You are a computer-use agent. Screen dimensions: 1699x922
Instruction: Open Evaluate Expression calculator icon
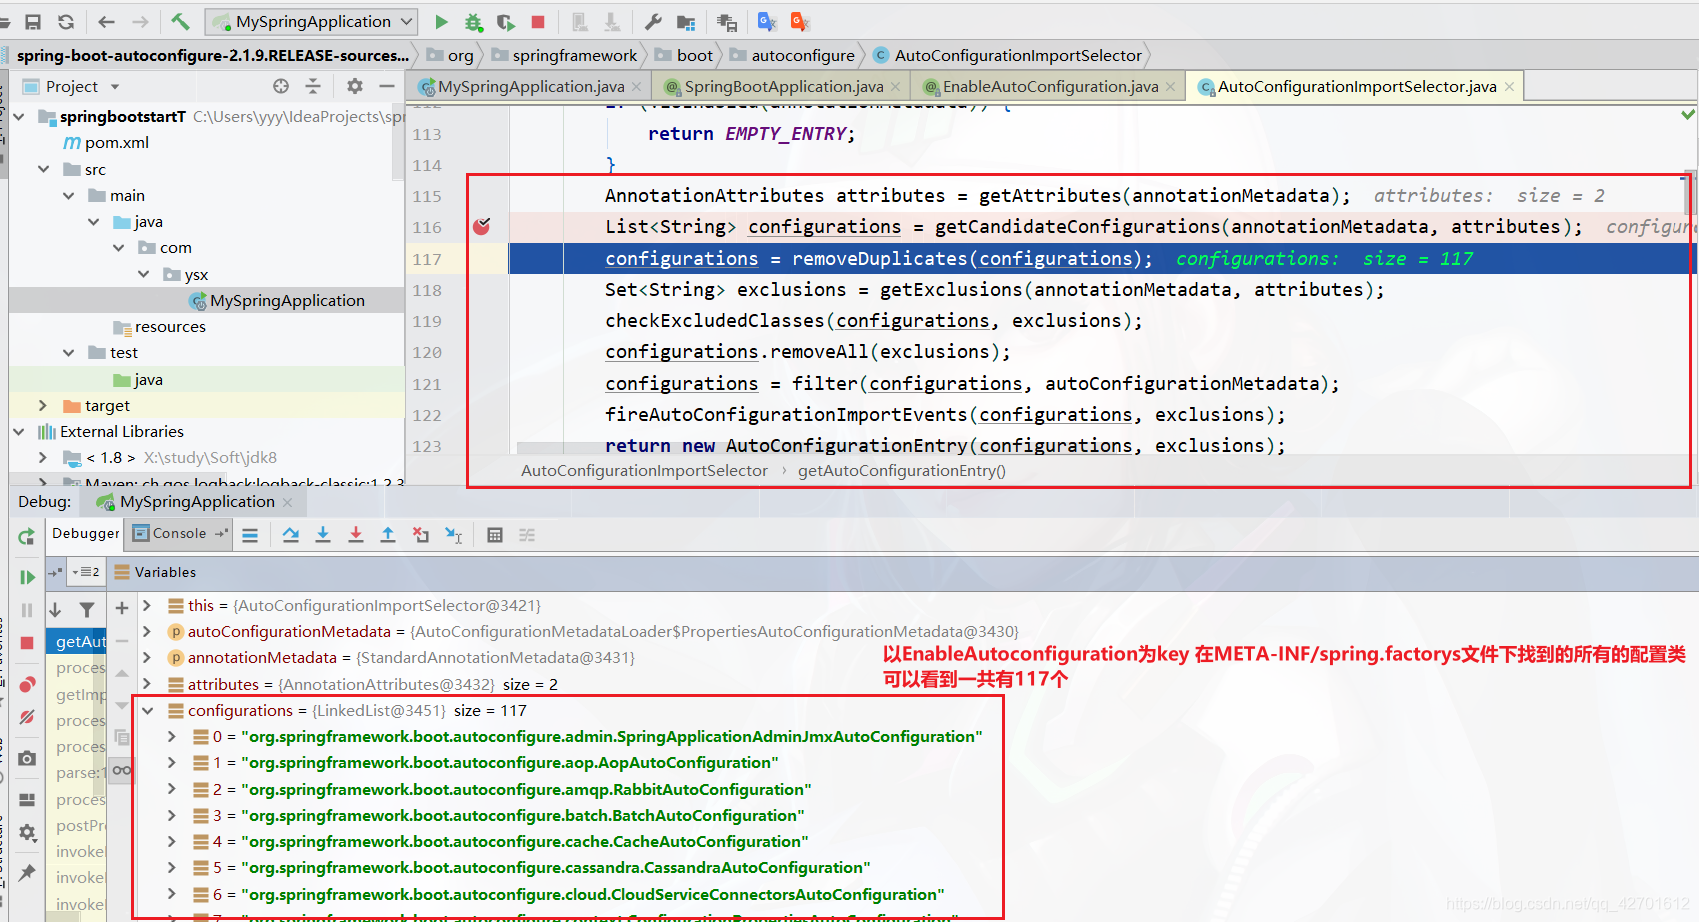tap(494, 535)
